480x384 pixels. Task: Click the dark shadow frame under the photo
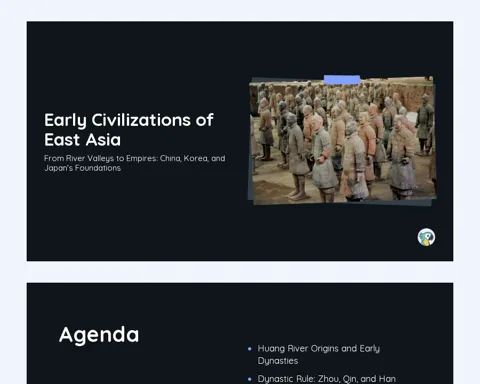(x=343, y=203)
